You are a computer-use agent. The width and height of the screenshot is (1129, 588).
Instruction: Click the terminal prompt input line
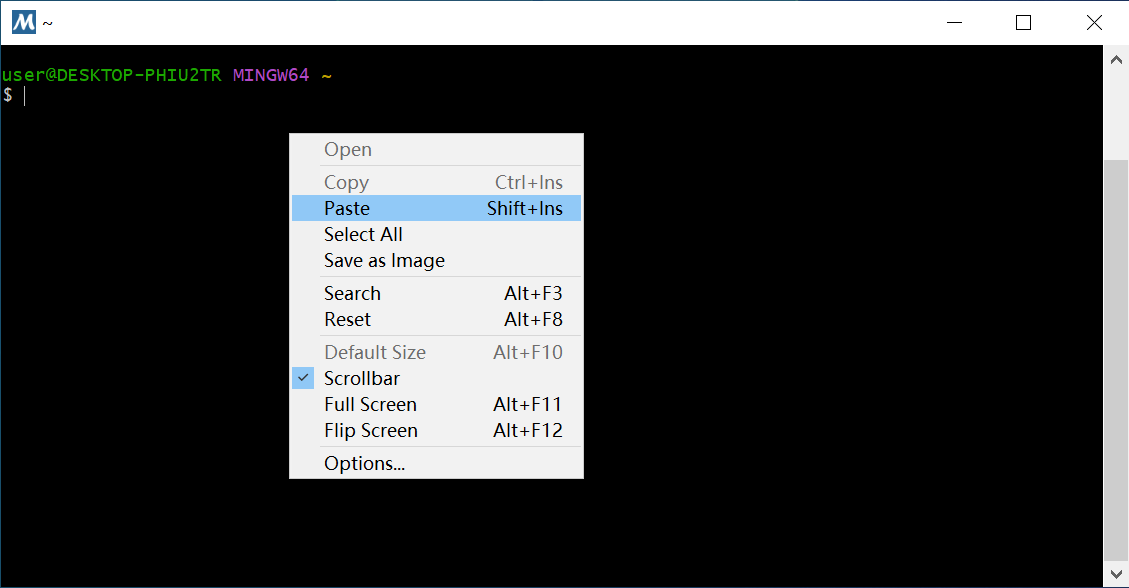[x=150, y=96]
